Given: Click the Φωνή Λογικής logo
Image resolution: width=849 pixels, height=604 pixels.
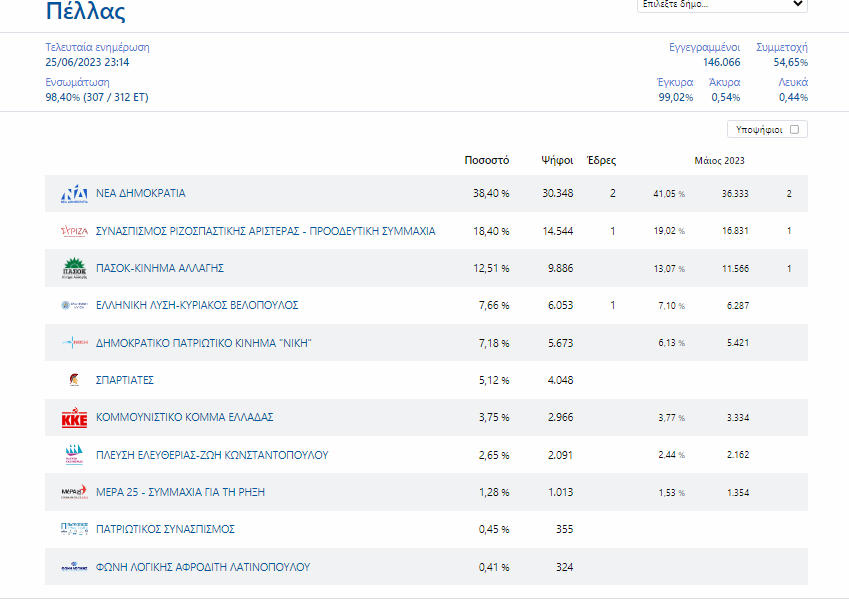Looking at the screenshot, I should click(74, 567).
